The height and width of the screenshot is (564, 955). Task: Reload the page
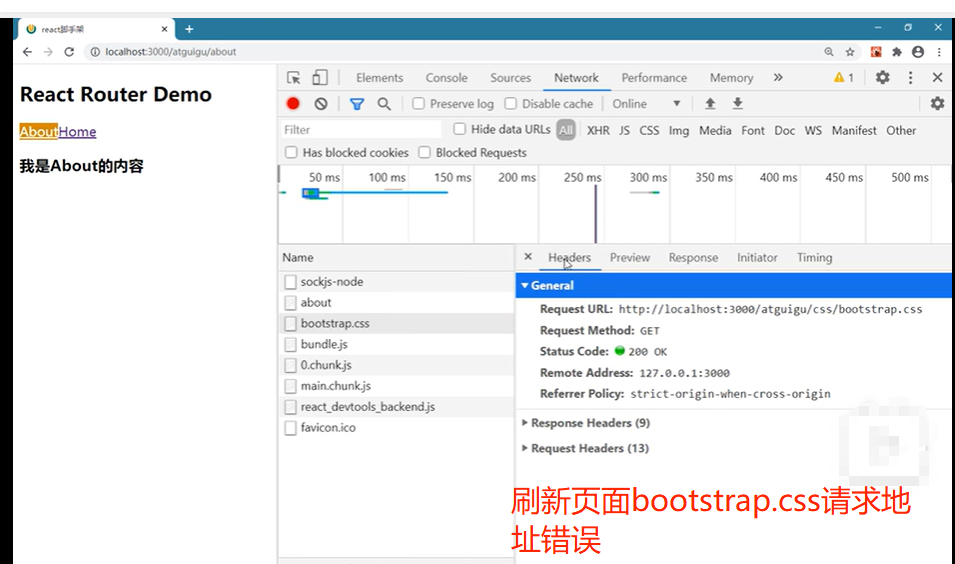click(69, 52)
